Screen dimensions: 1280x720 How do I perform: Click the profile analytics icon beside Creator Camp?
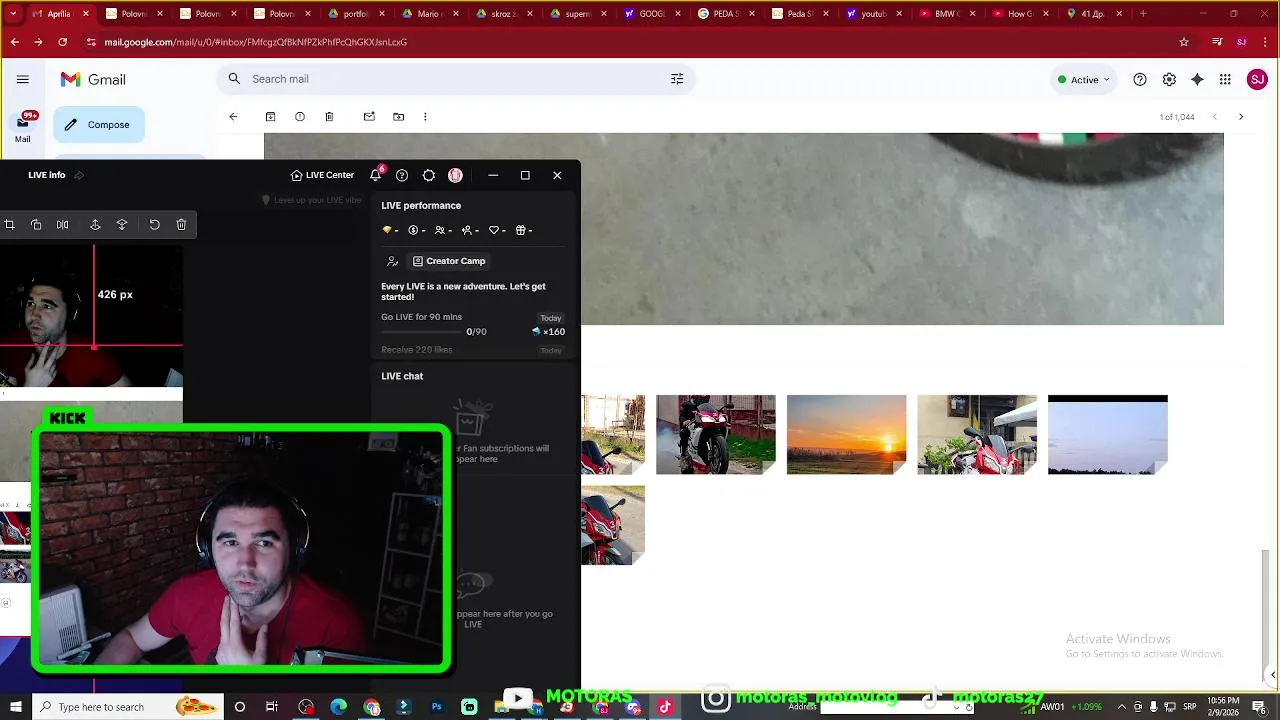[392, 261]
